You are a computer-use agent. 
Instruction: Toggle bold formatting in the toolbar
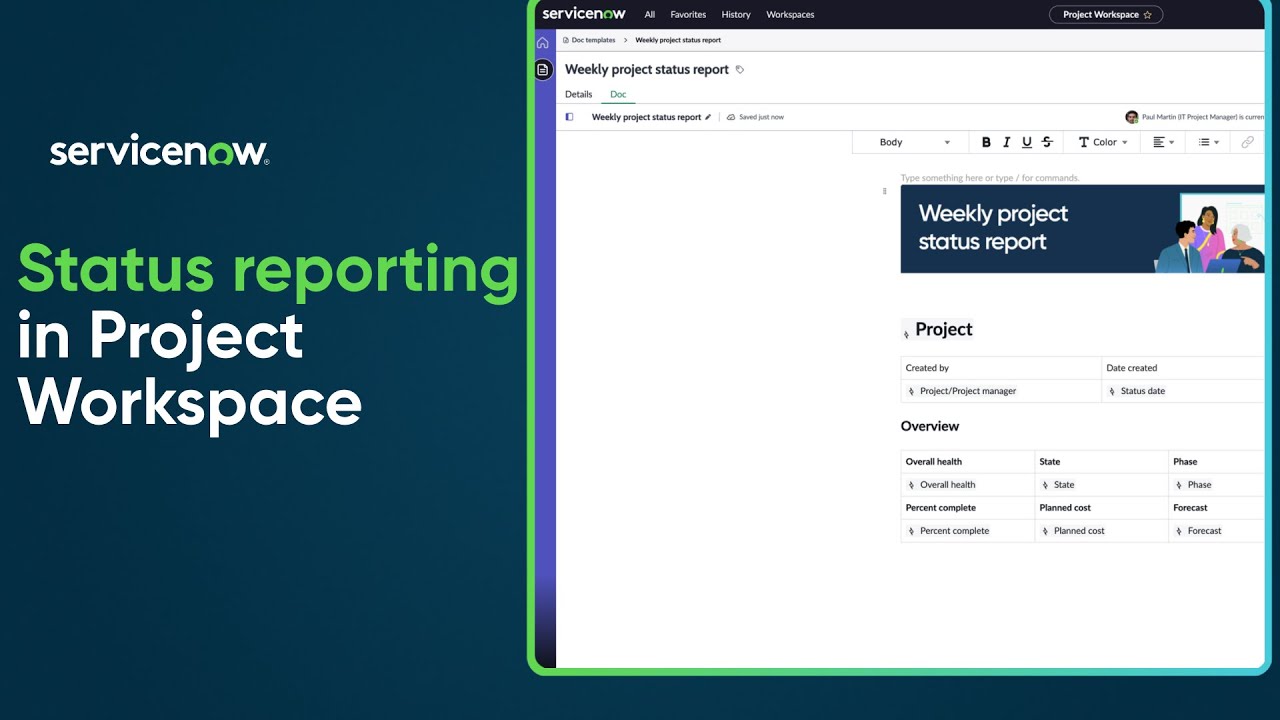tap(986, 141)
